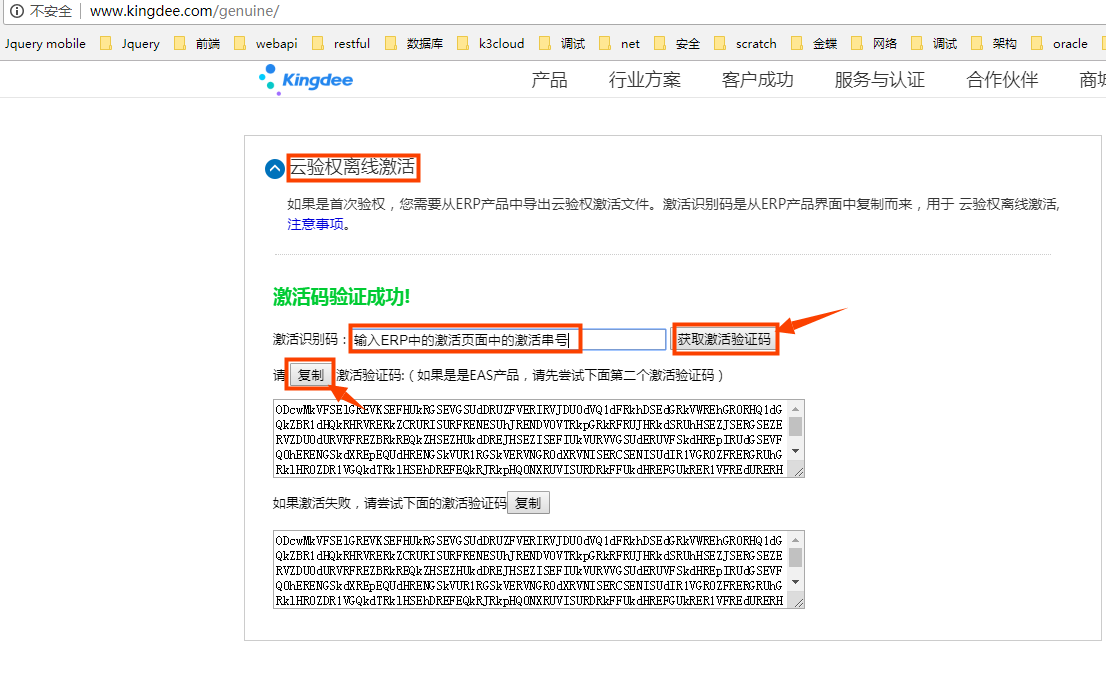Click down arrow of first textarea scrollbar

coord(796,451)
